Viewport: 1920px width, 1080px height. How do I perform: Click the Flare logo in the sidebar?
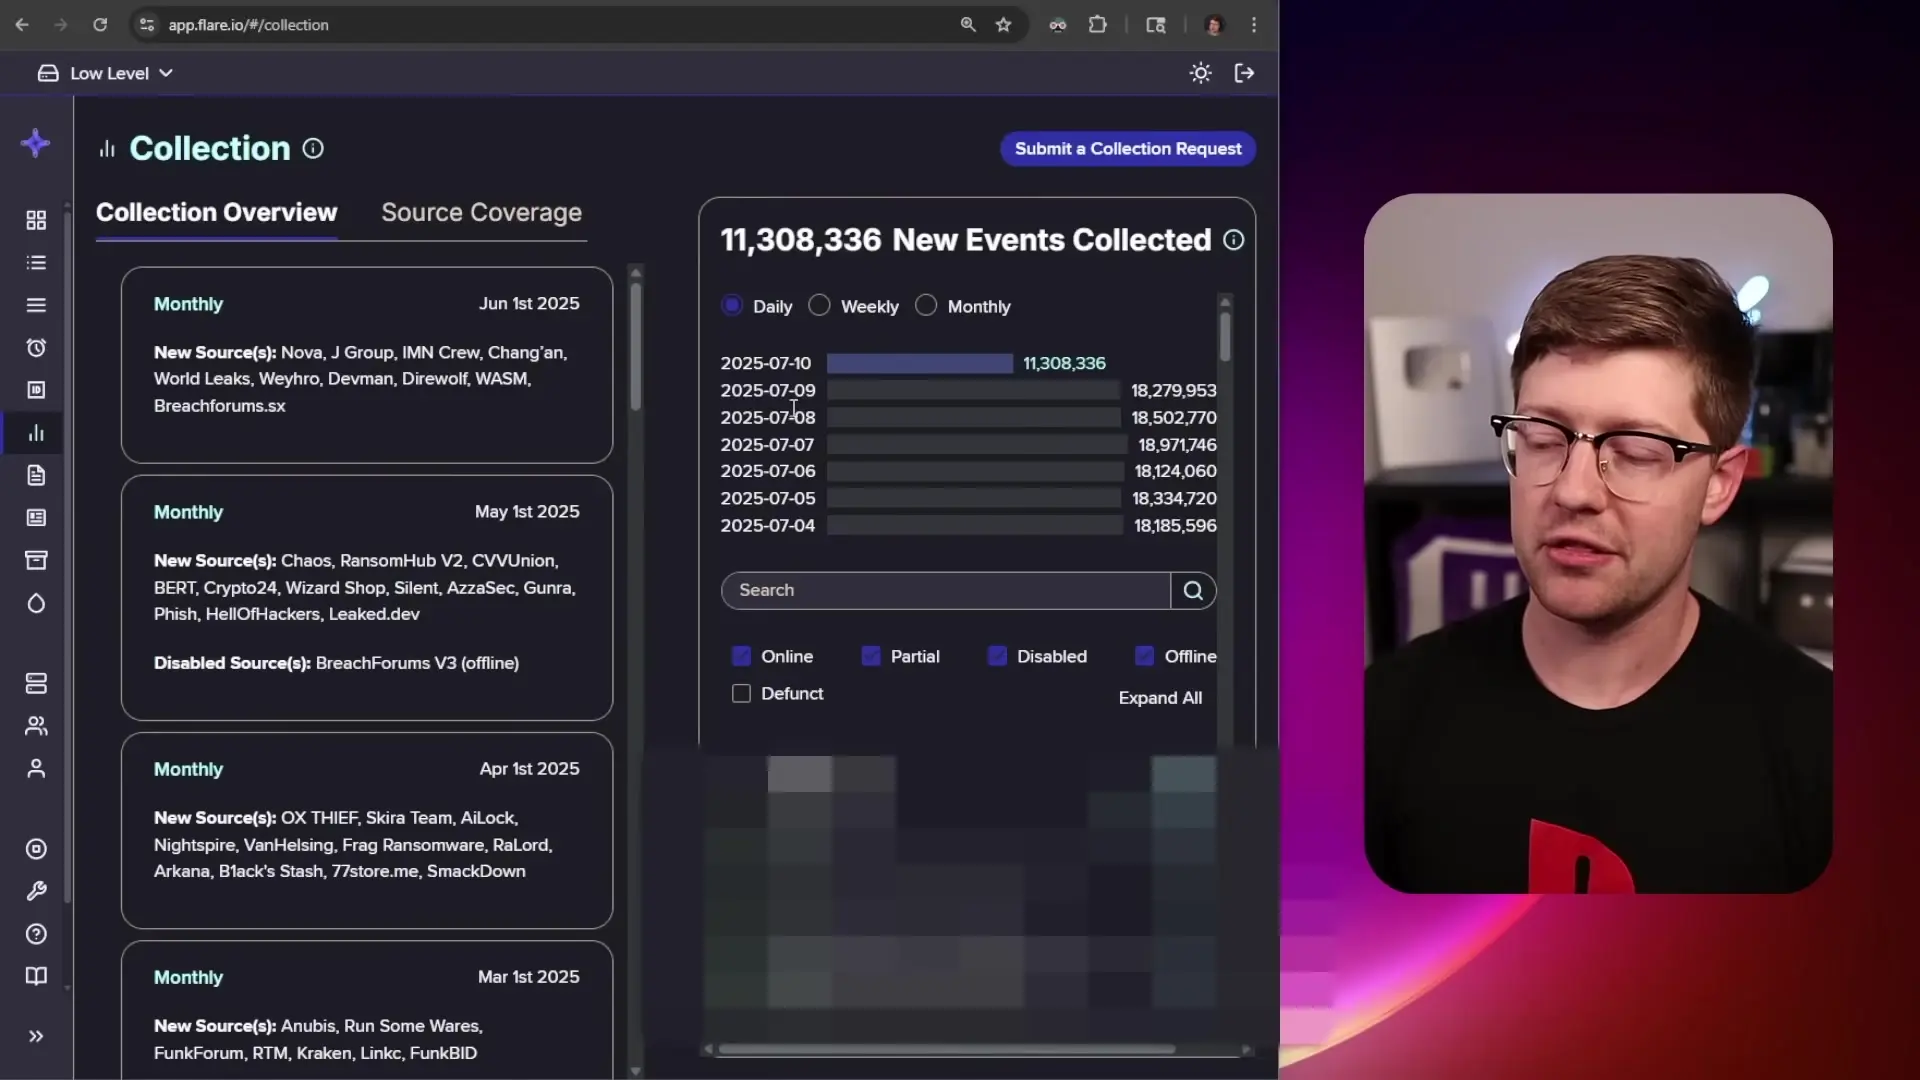click(x=35, y=143)
